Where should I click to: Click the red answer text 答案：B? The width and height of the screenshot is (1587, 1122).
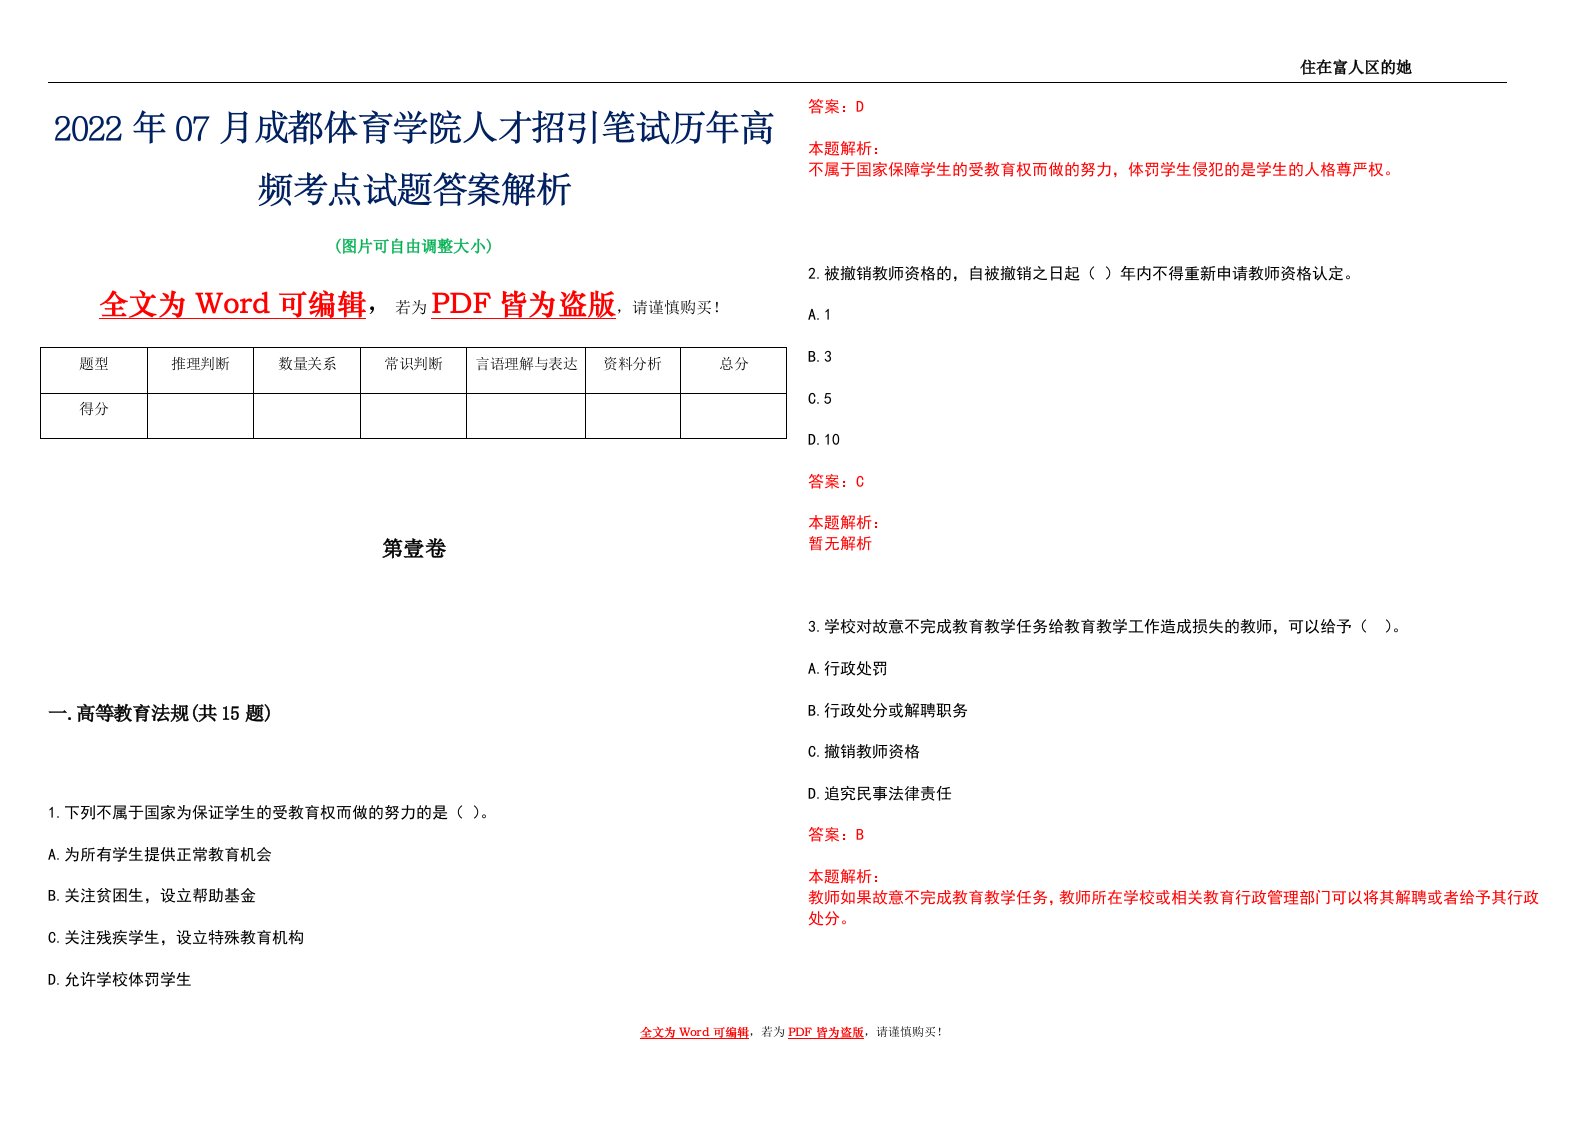point(836,835)
